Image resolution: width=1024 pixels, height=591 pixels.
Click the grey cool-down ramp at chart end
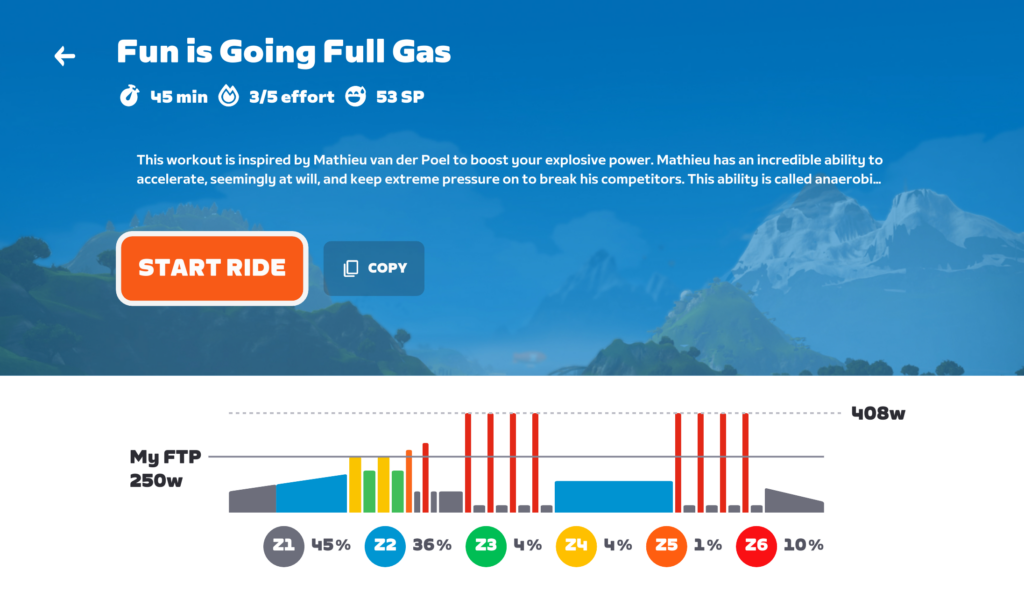click(x=794, y=501)
